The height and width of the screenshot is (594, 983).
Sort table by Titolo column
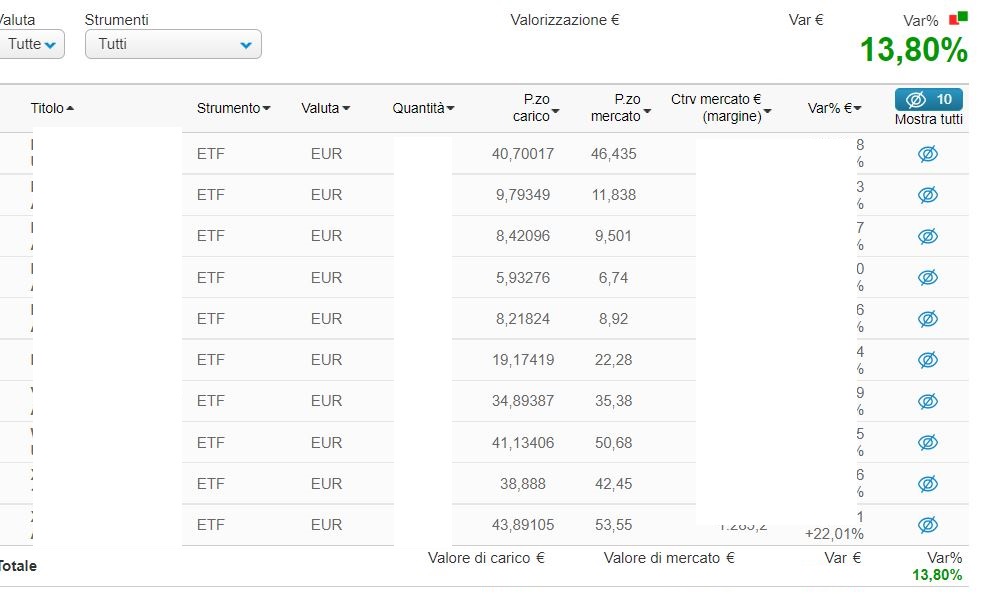[52, 108]
